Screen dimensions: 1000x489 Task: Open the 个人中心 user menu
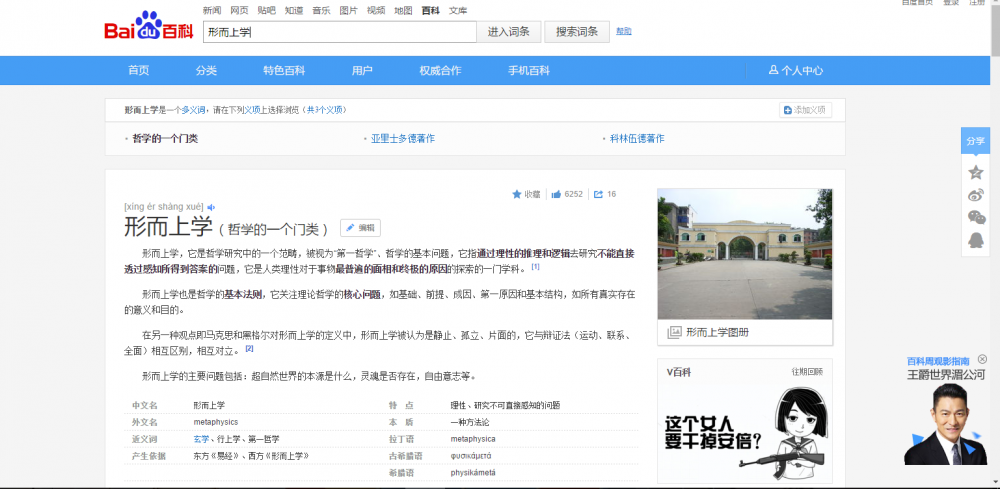796,70
